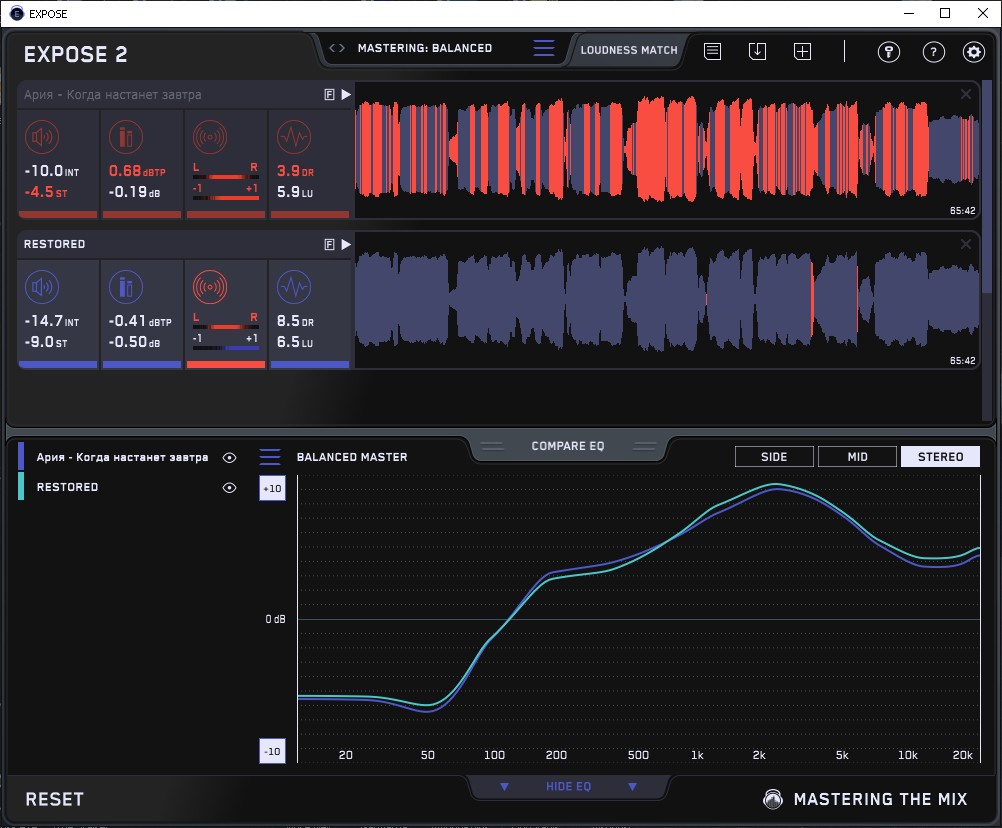Switch the EQ view to MID
The image size is (1002, 828).
(857, 457)
